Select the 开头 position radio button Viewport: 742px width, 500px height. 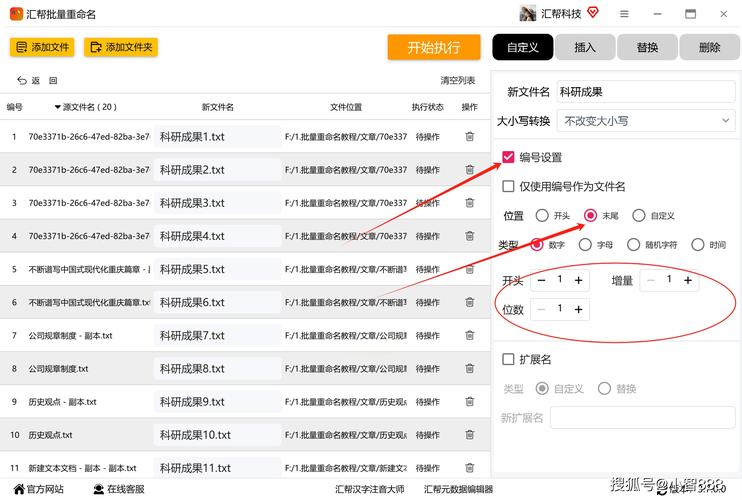(x=542, y=215)
